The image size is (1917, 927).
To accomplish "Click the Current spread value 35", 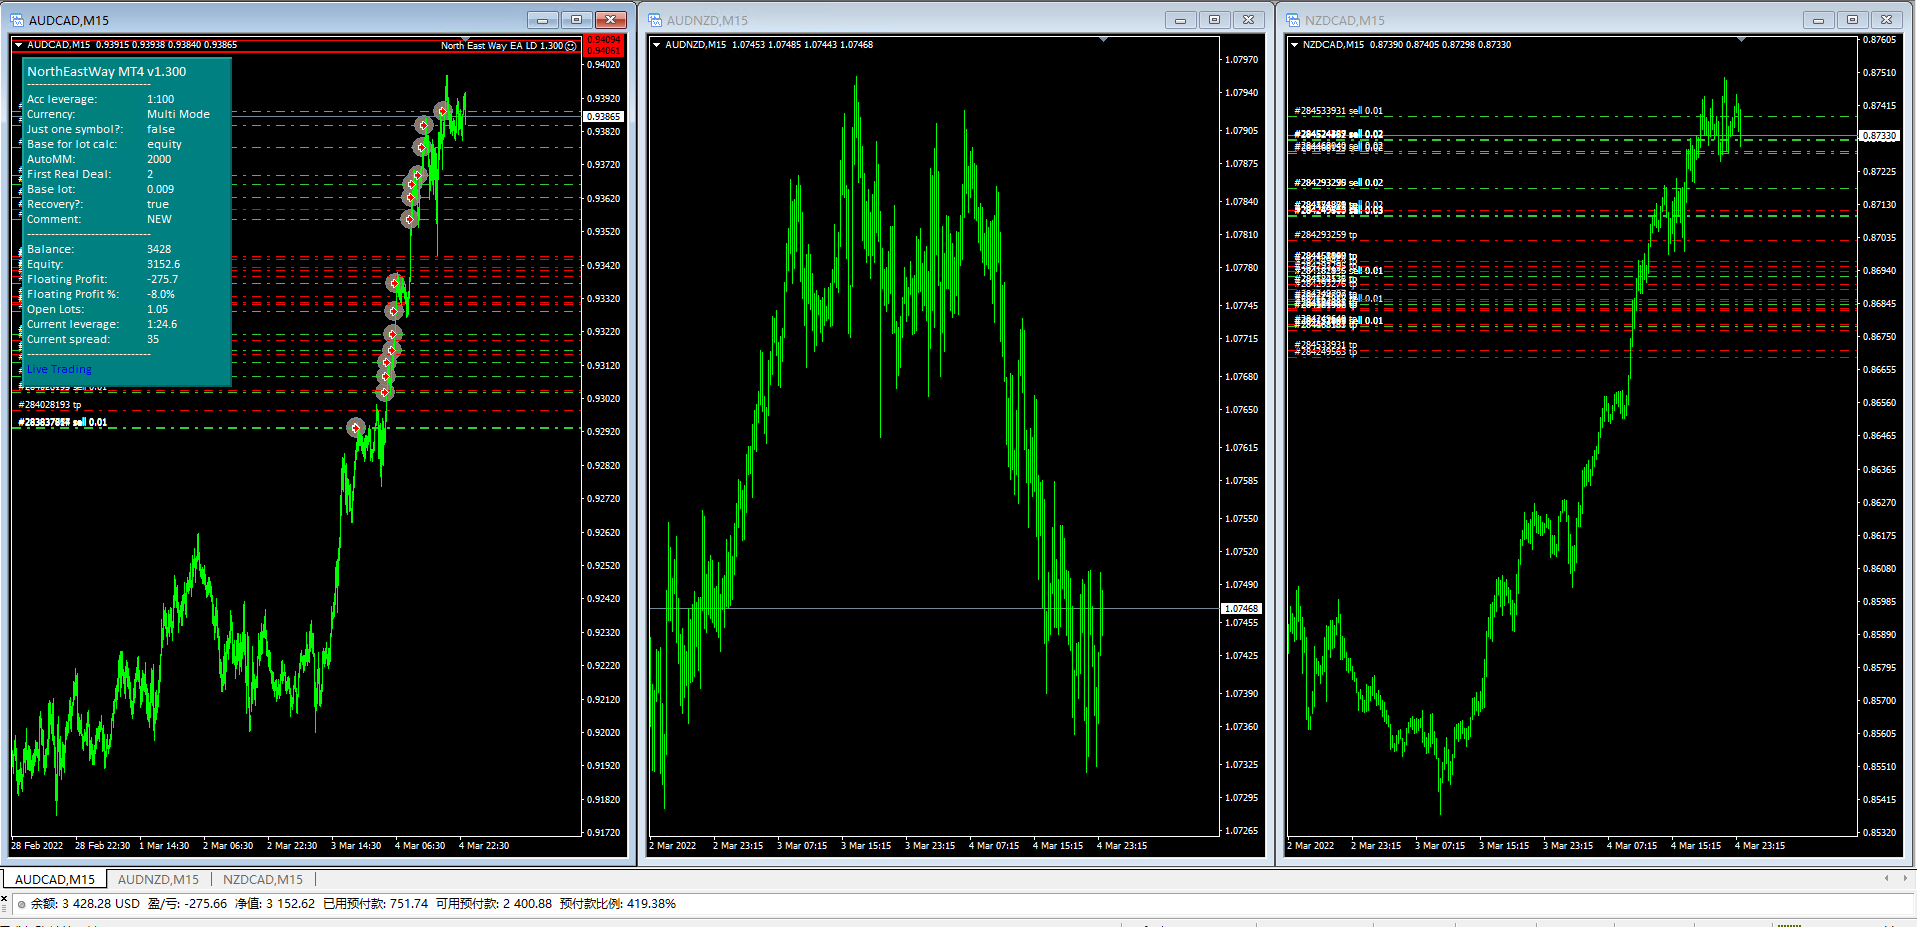I will click(153, 340).
